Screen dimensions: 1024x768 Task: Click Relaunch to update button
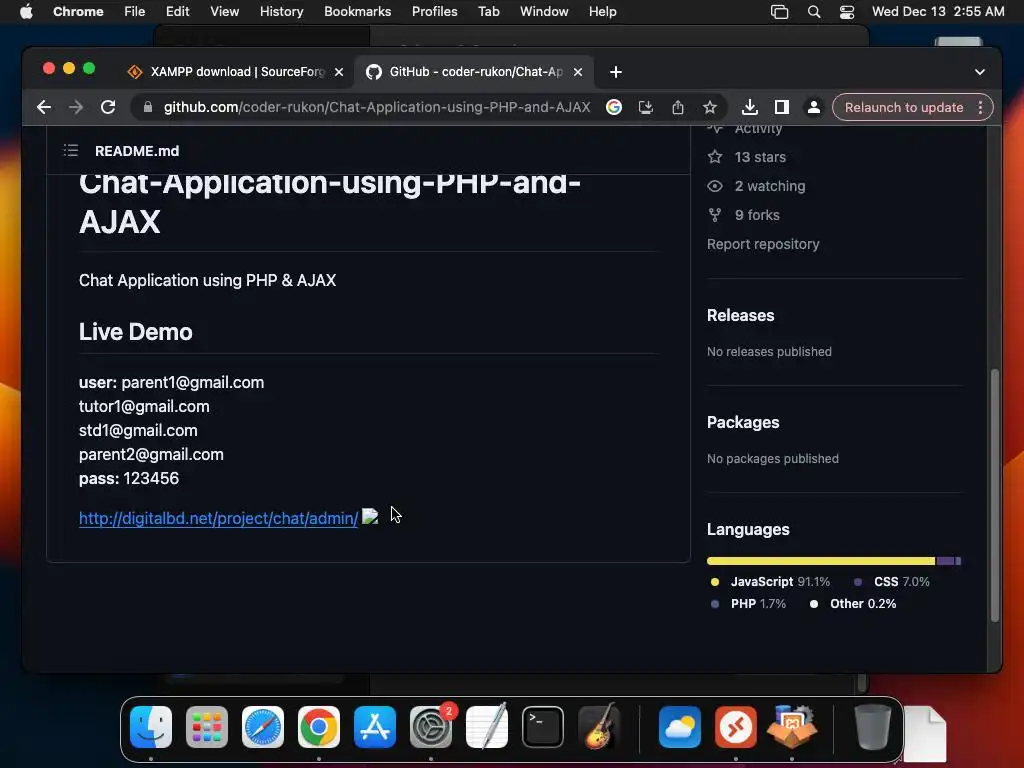pyautogui.click(x=904, y=107)
